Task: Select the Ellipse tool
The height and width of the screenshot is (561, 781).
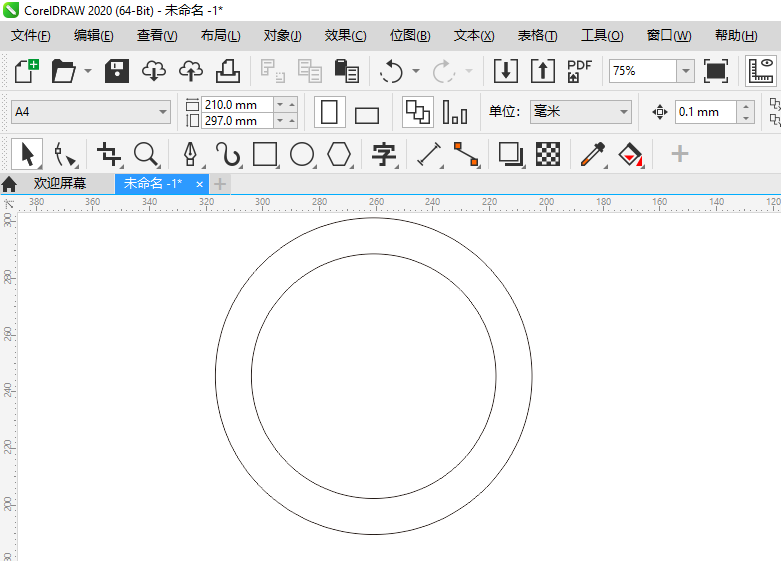Action: [302, 154]
